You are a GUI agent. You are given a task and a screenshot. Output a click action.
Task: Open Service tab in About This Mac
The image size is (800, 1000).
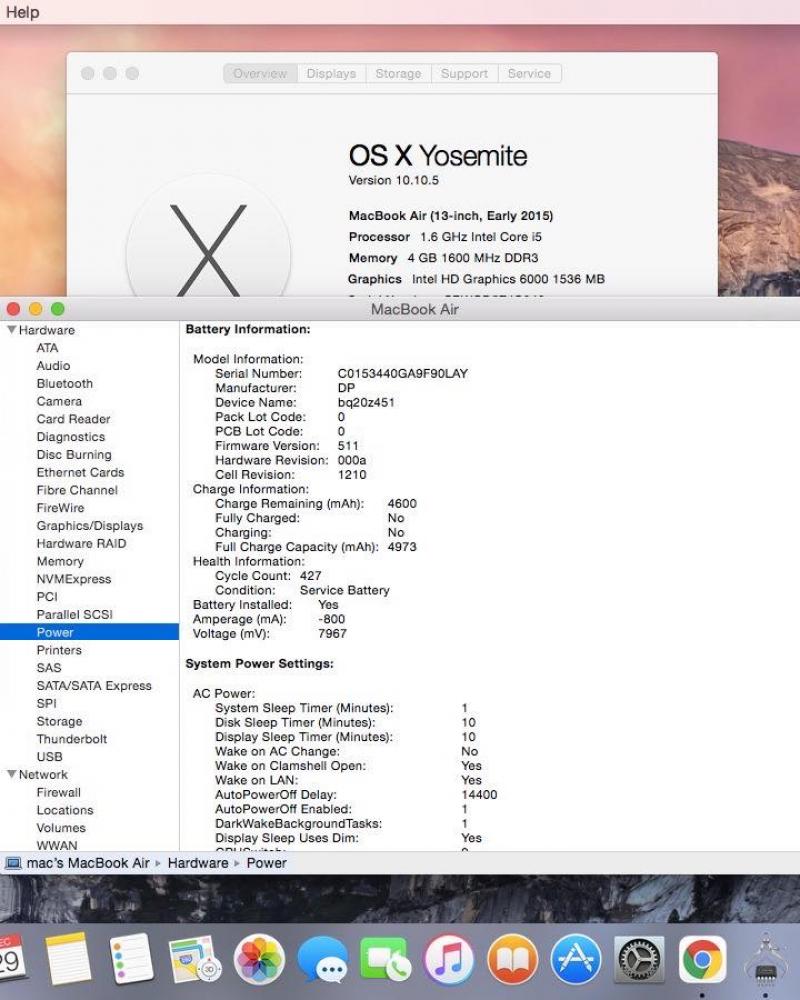530,73
